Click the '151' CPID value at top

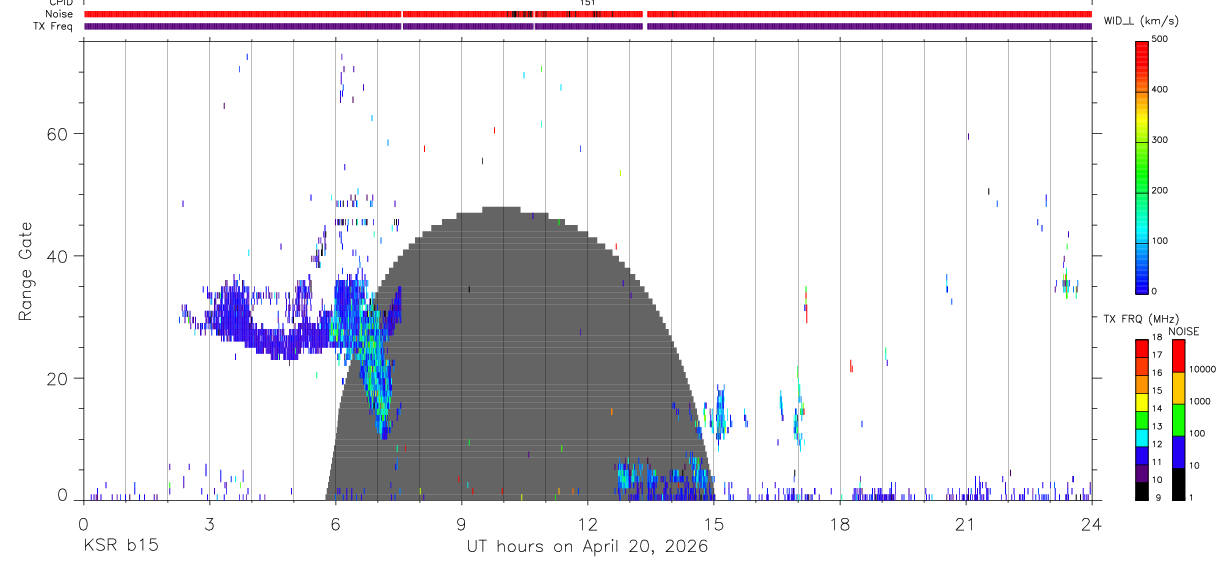tap(588, 3)
